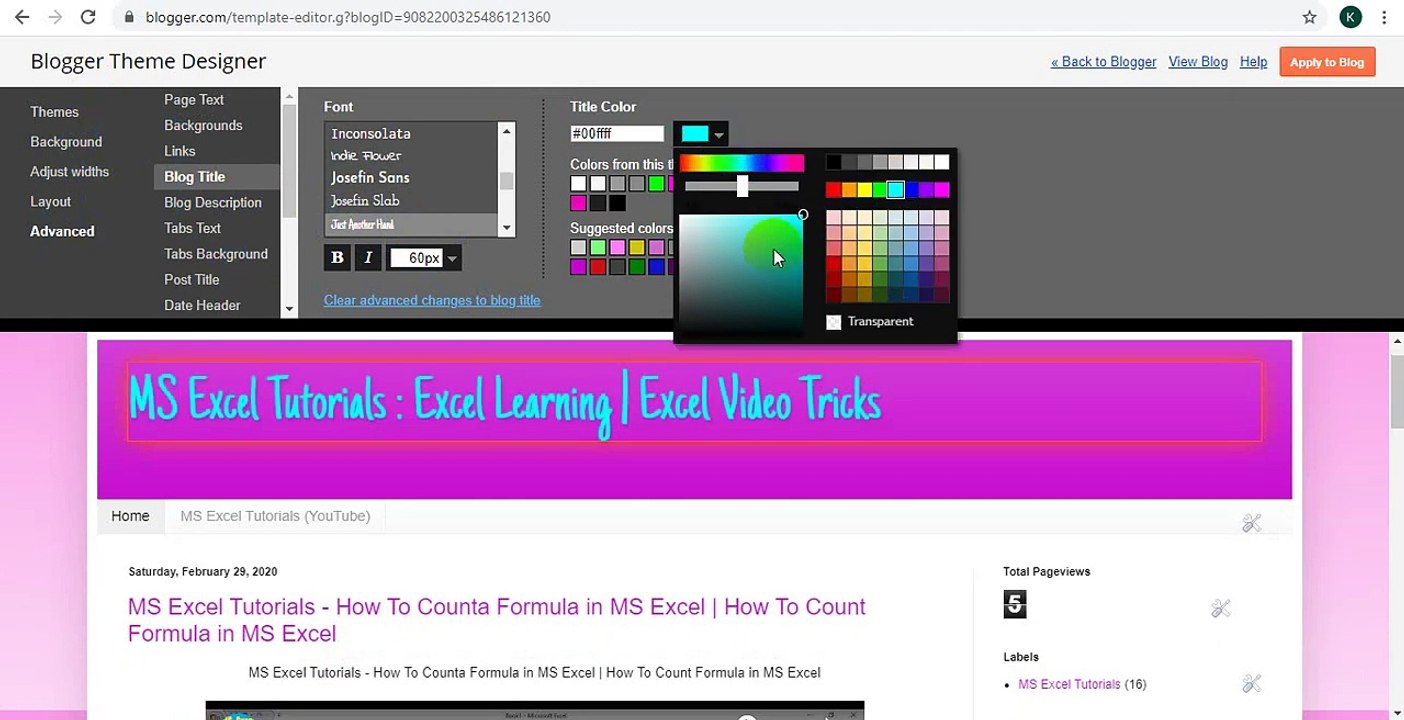Click the browser address bar URL

[347, 17]
